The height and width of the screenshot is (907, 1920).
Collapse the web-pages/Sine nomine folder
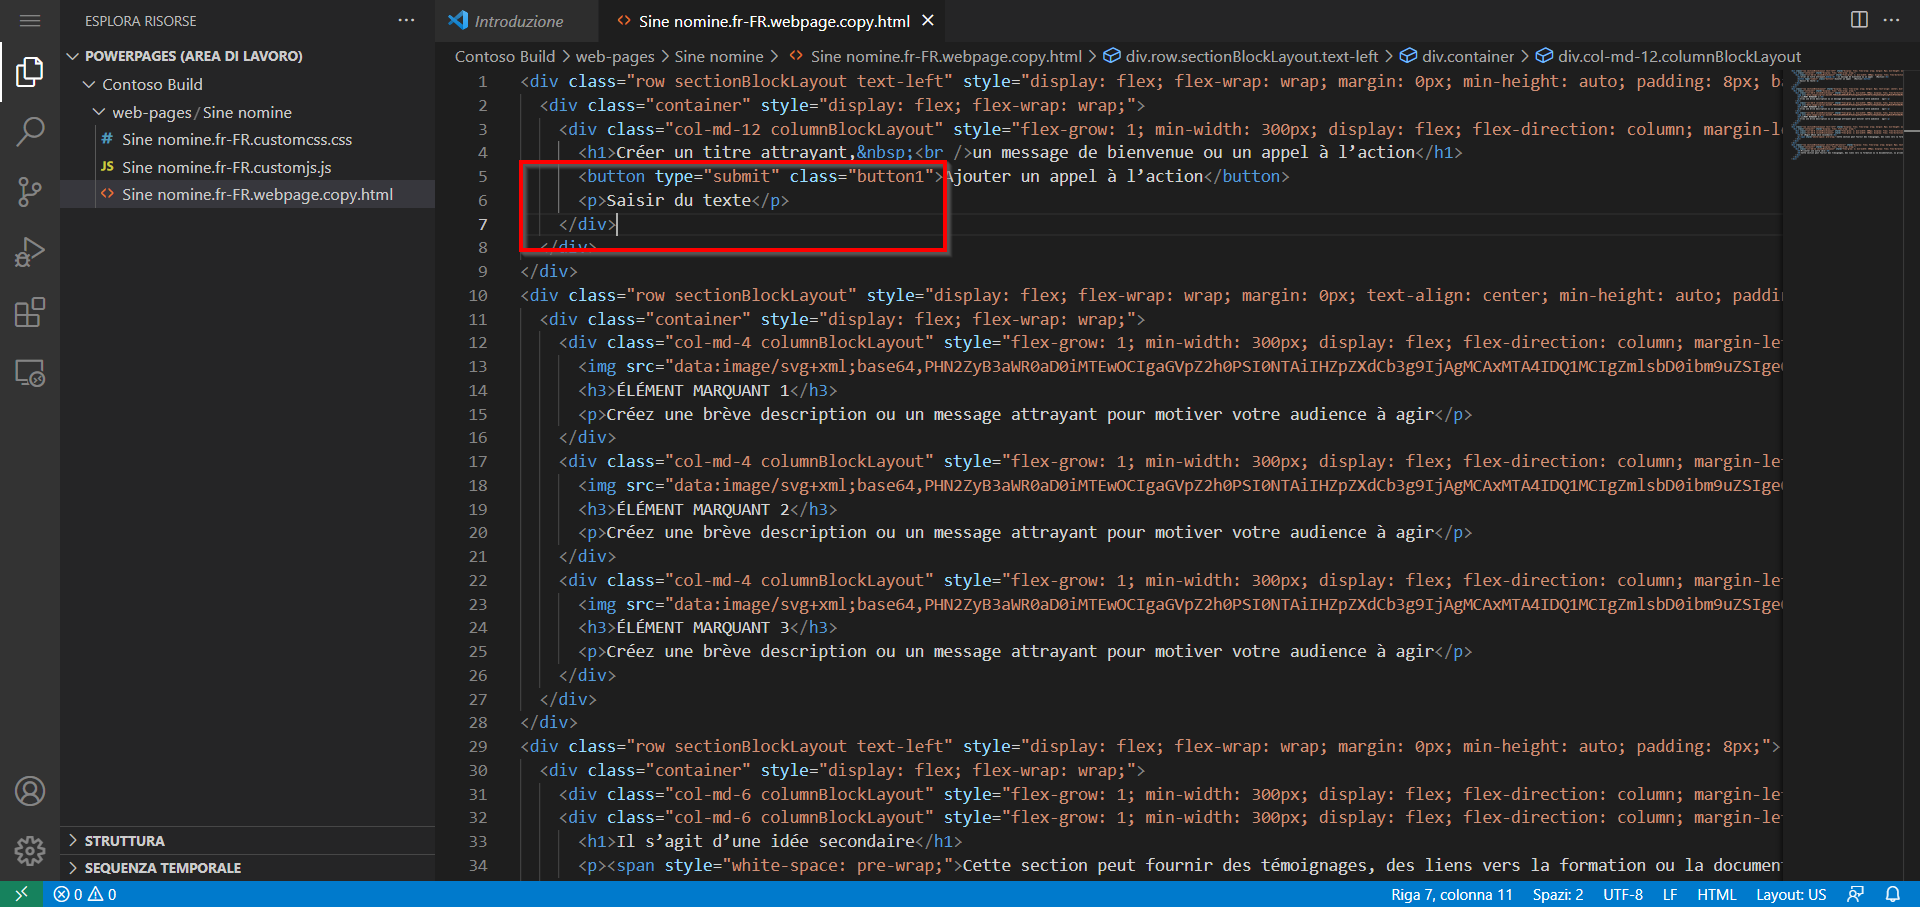point(248,112)
